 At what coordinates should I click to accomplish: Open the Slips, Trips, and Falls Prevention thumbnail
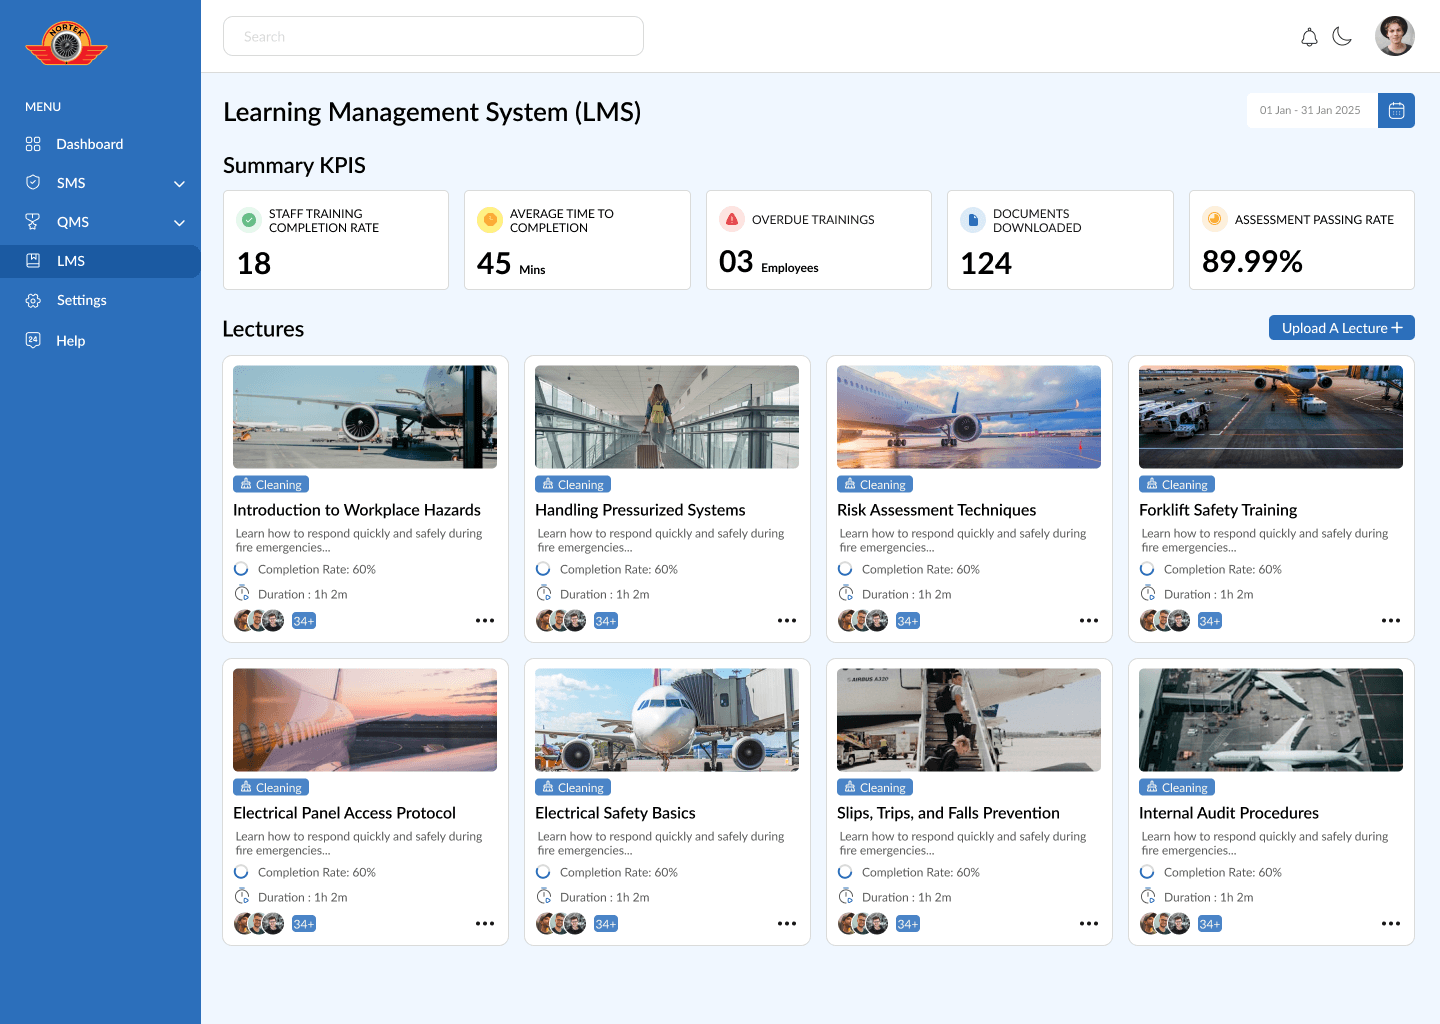969,720
